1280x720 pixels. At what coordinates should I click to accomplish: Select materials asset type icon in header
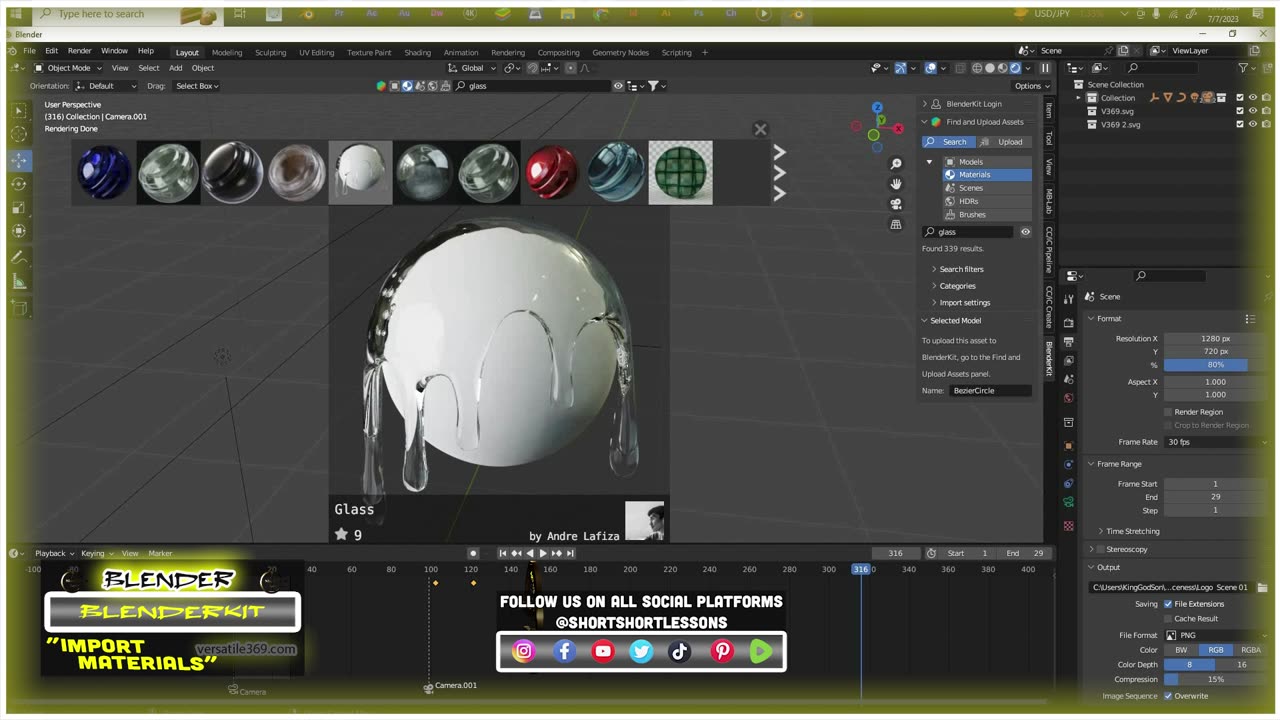point(407,86)
